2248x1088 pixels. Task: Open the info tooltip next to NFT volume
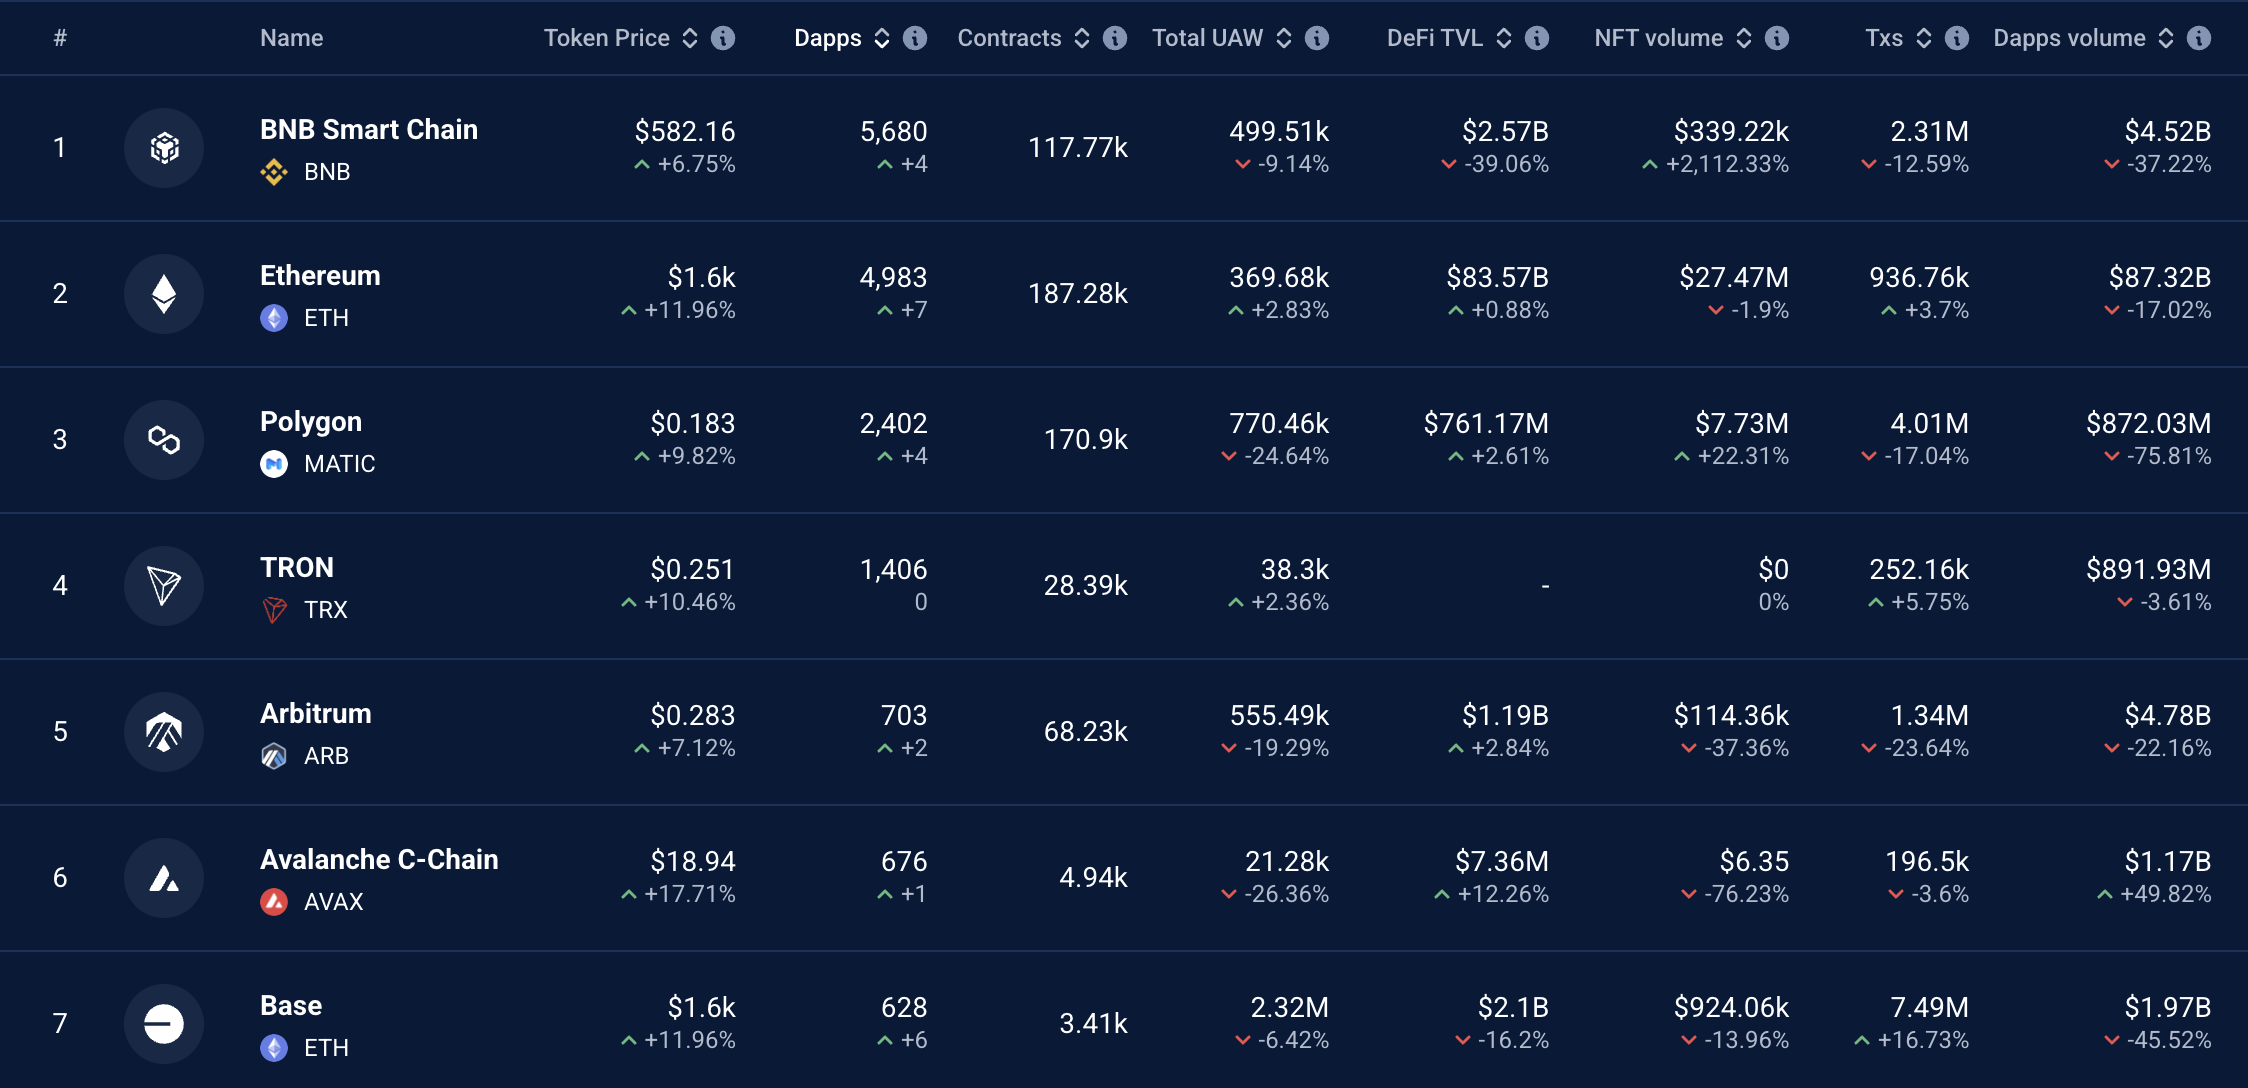tap(1777, 37)
